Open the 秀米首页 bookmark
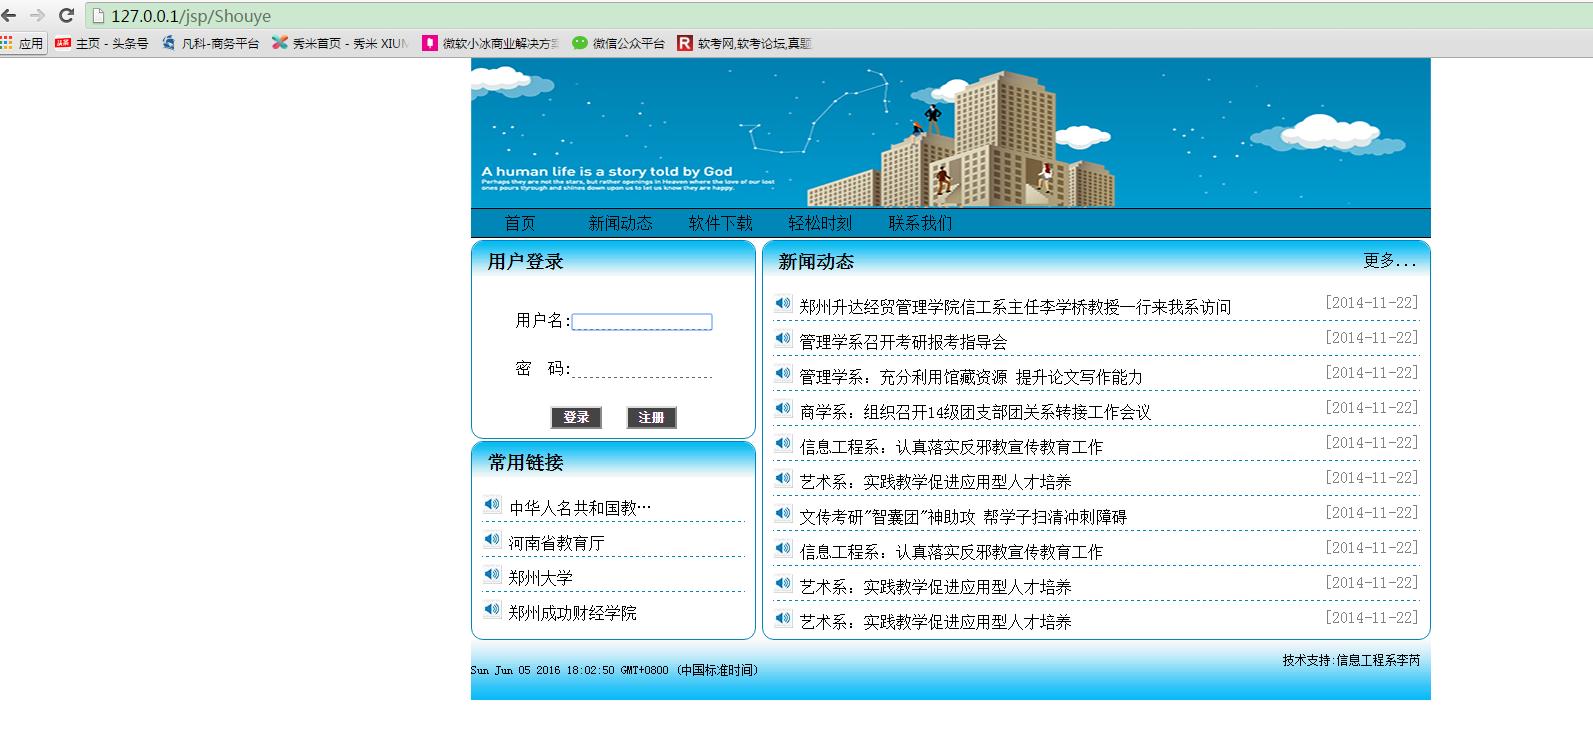1593x735 pixels. click(340, 43)
